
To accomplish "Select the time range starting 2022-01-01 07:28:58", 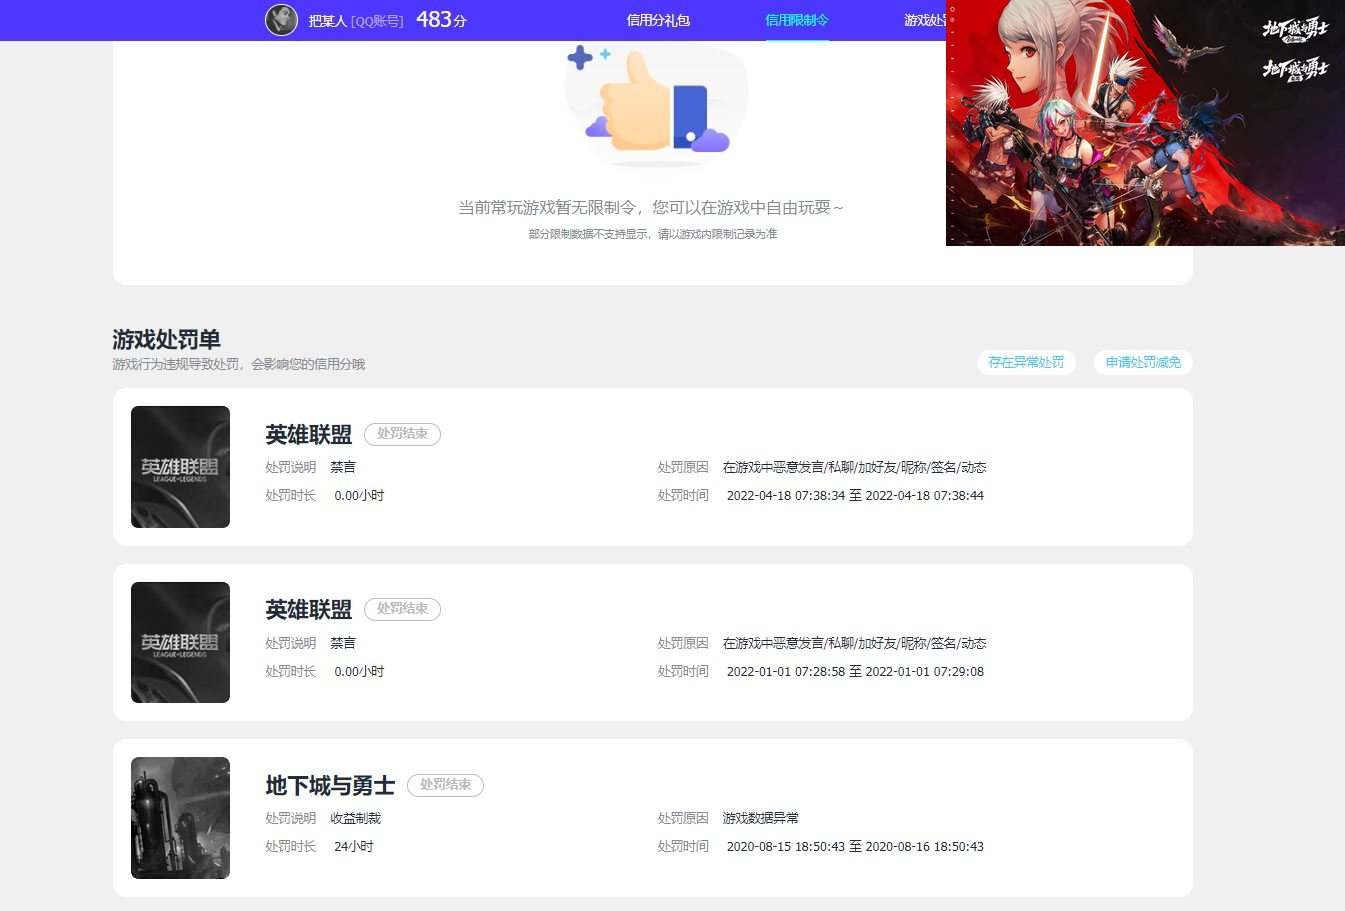I will [855, 671].
